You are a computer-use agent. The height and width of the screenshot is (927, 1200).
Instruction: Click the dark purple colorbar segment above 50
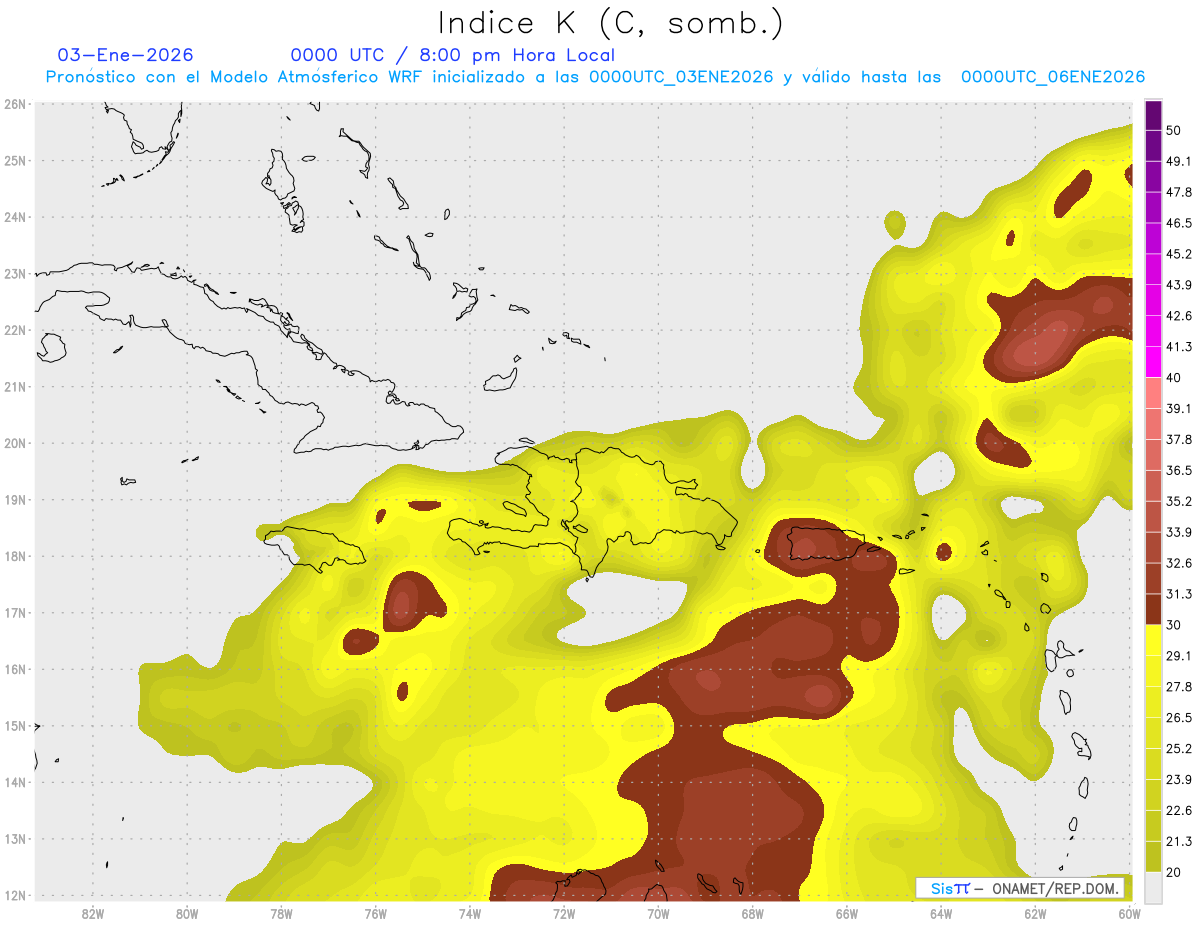[1153, 115]
